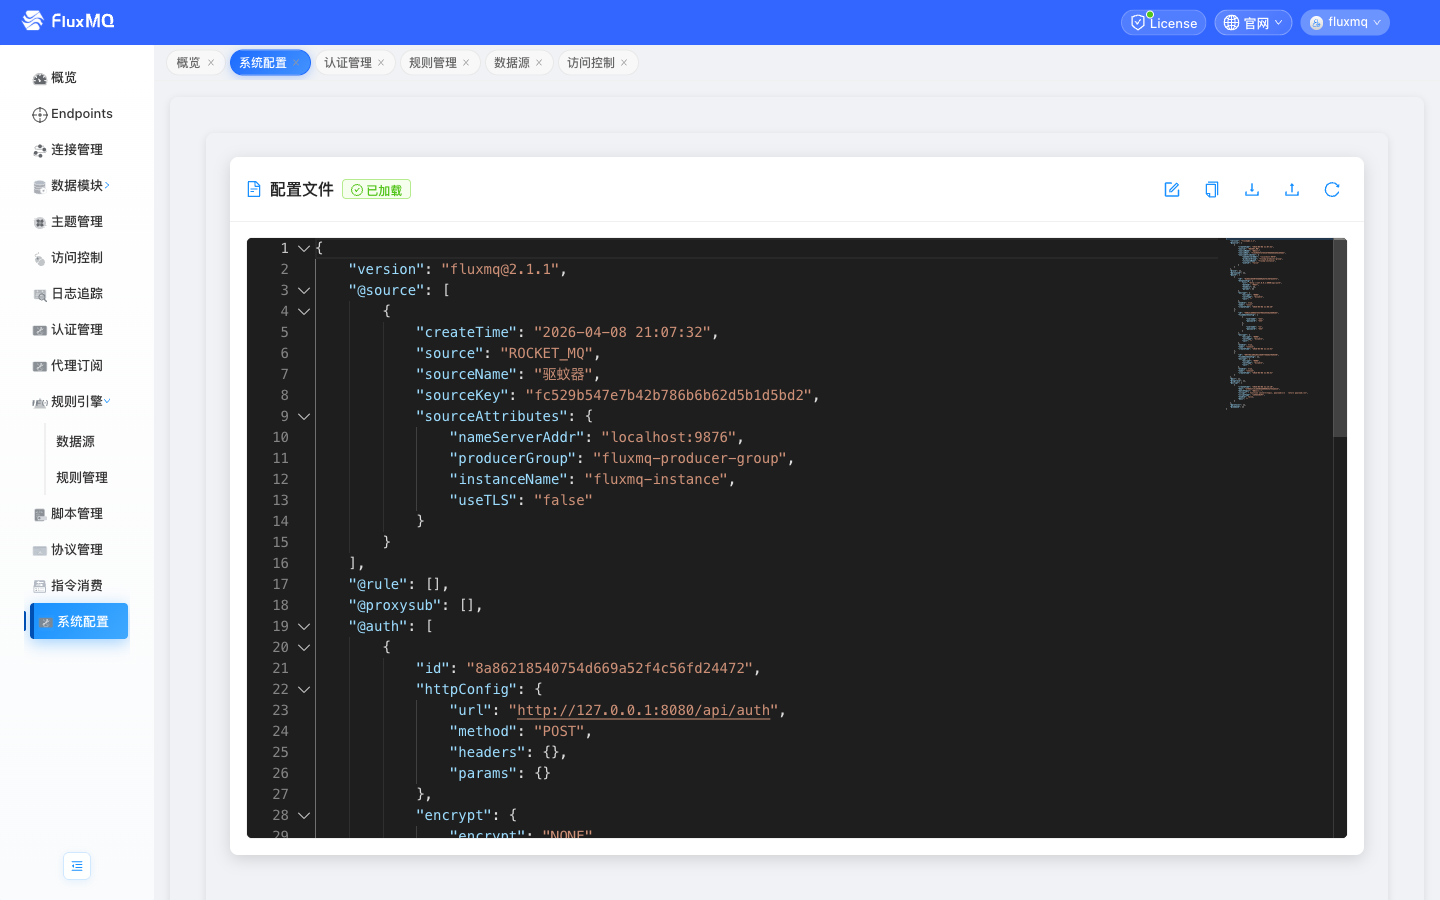Collapse the 规则引擎 sidebar submenu

click(77, 402)
